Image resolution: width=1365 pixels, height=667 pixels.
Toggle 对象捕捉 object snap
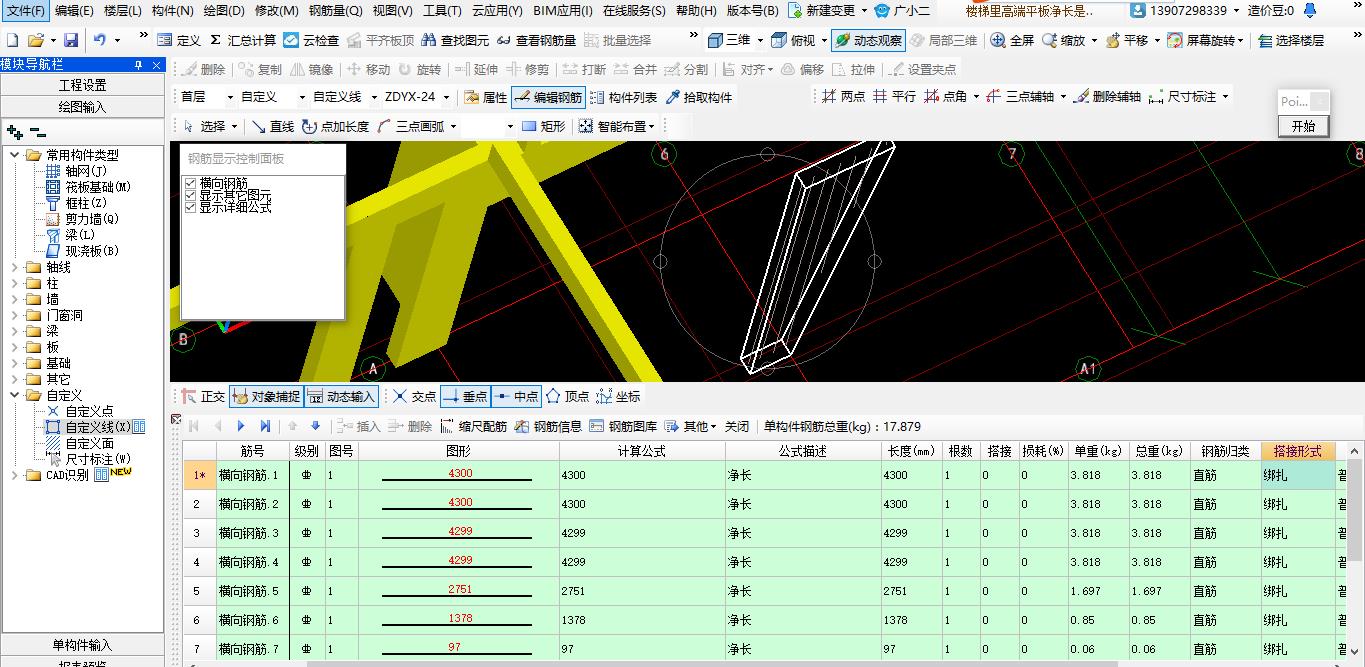tap(266, 397)
